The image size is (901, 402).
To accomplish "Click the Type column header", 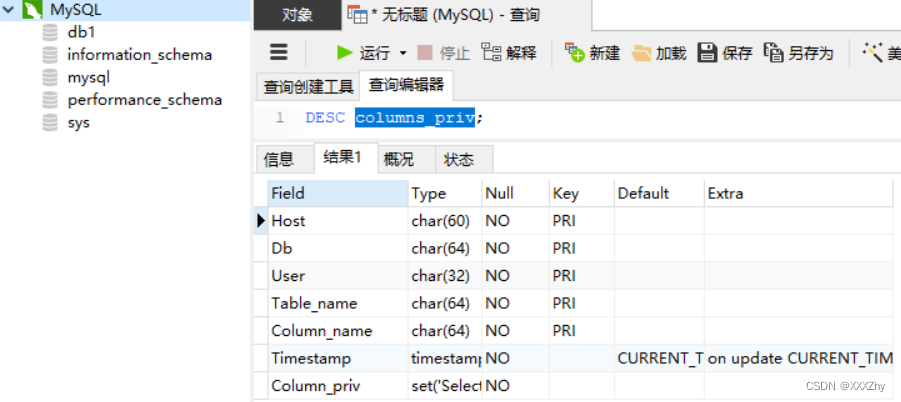I will [445, 194].
